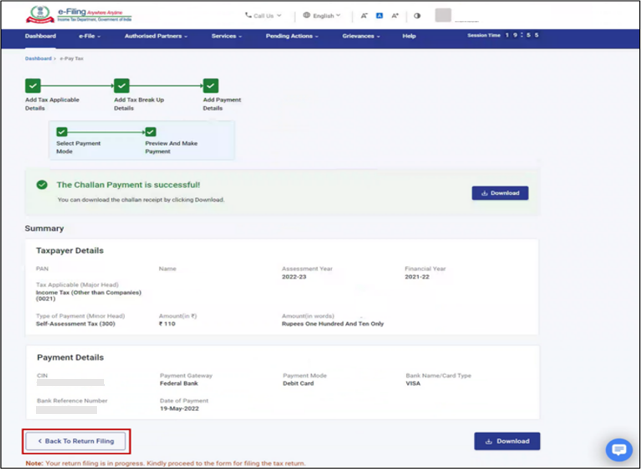Toggle the contrast mode icon
The height and width of the screenshot is (469, 643).
click(417, 16)
